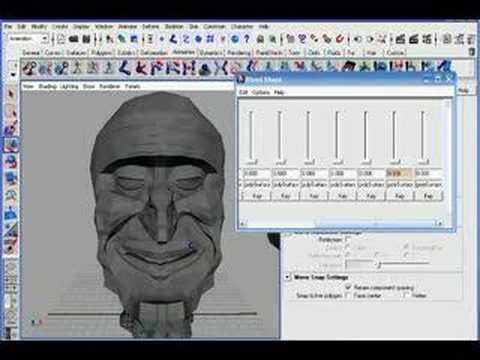Switch to the Custom shelf tab

[395, 53]
